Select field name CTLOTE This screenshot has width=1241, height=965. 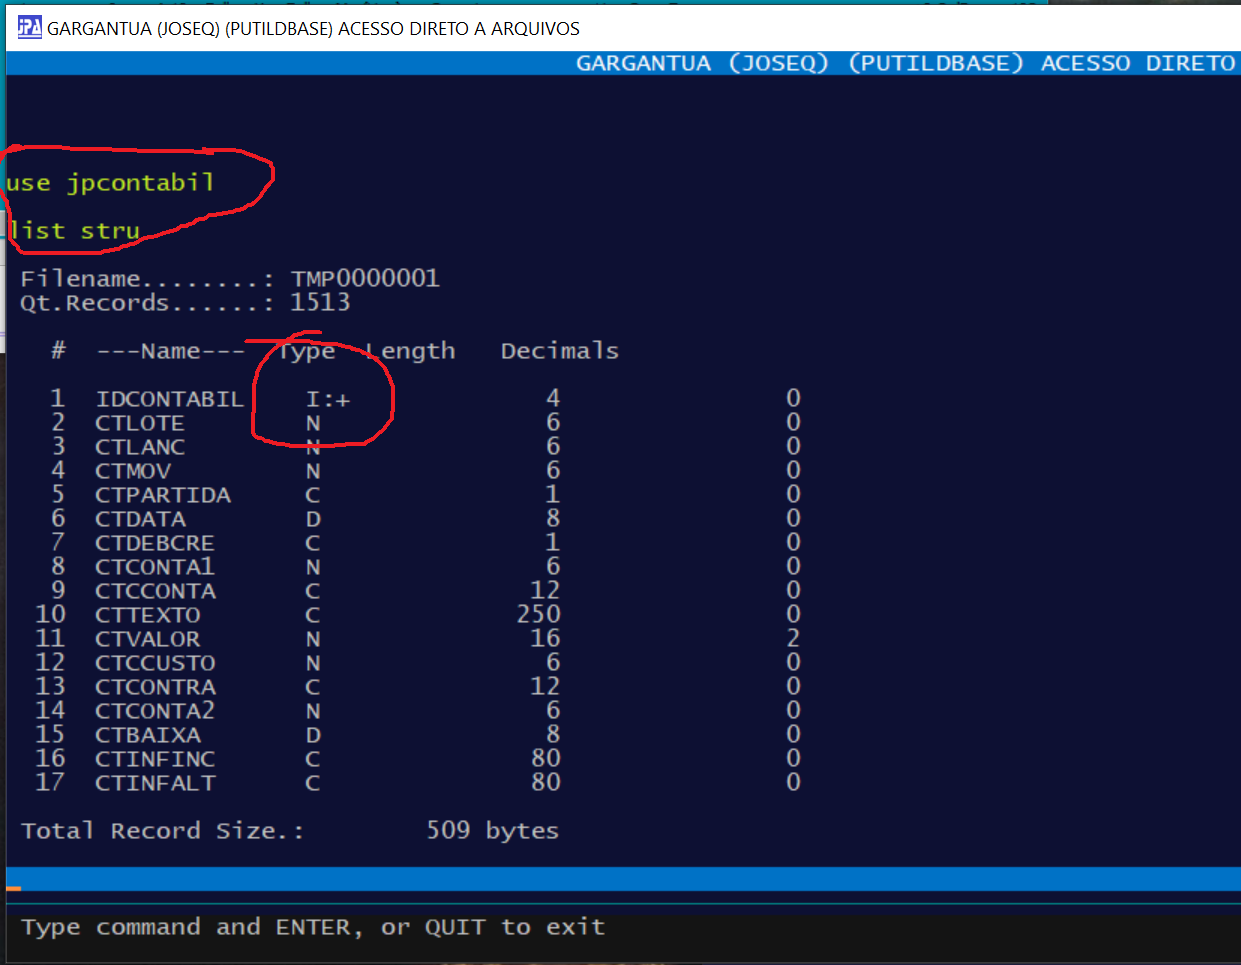(140, 423)
